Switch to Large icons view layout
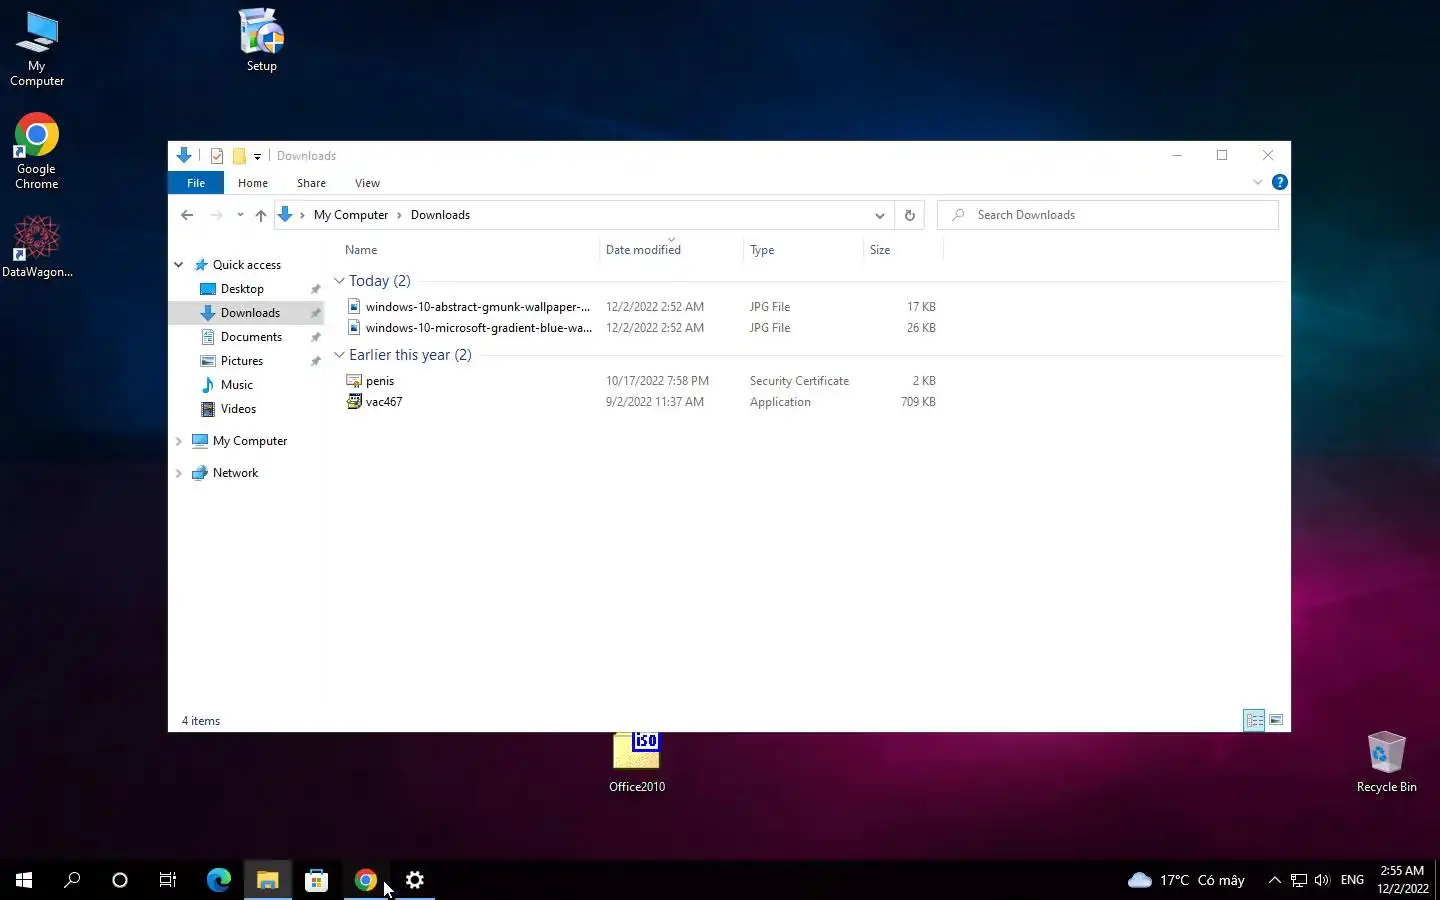Screen dimensions: 1440x900 point(1276,720)
